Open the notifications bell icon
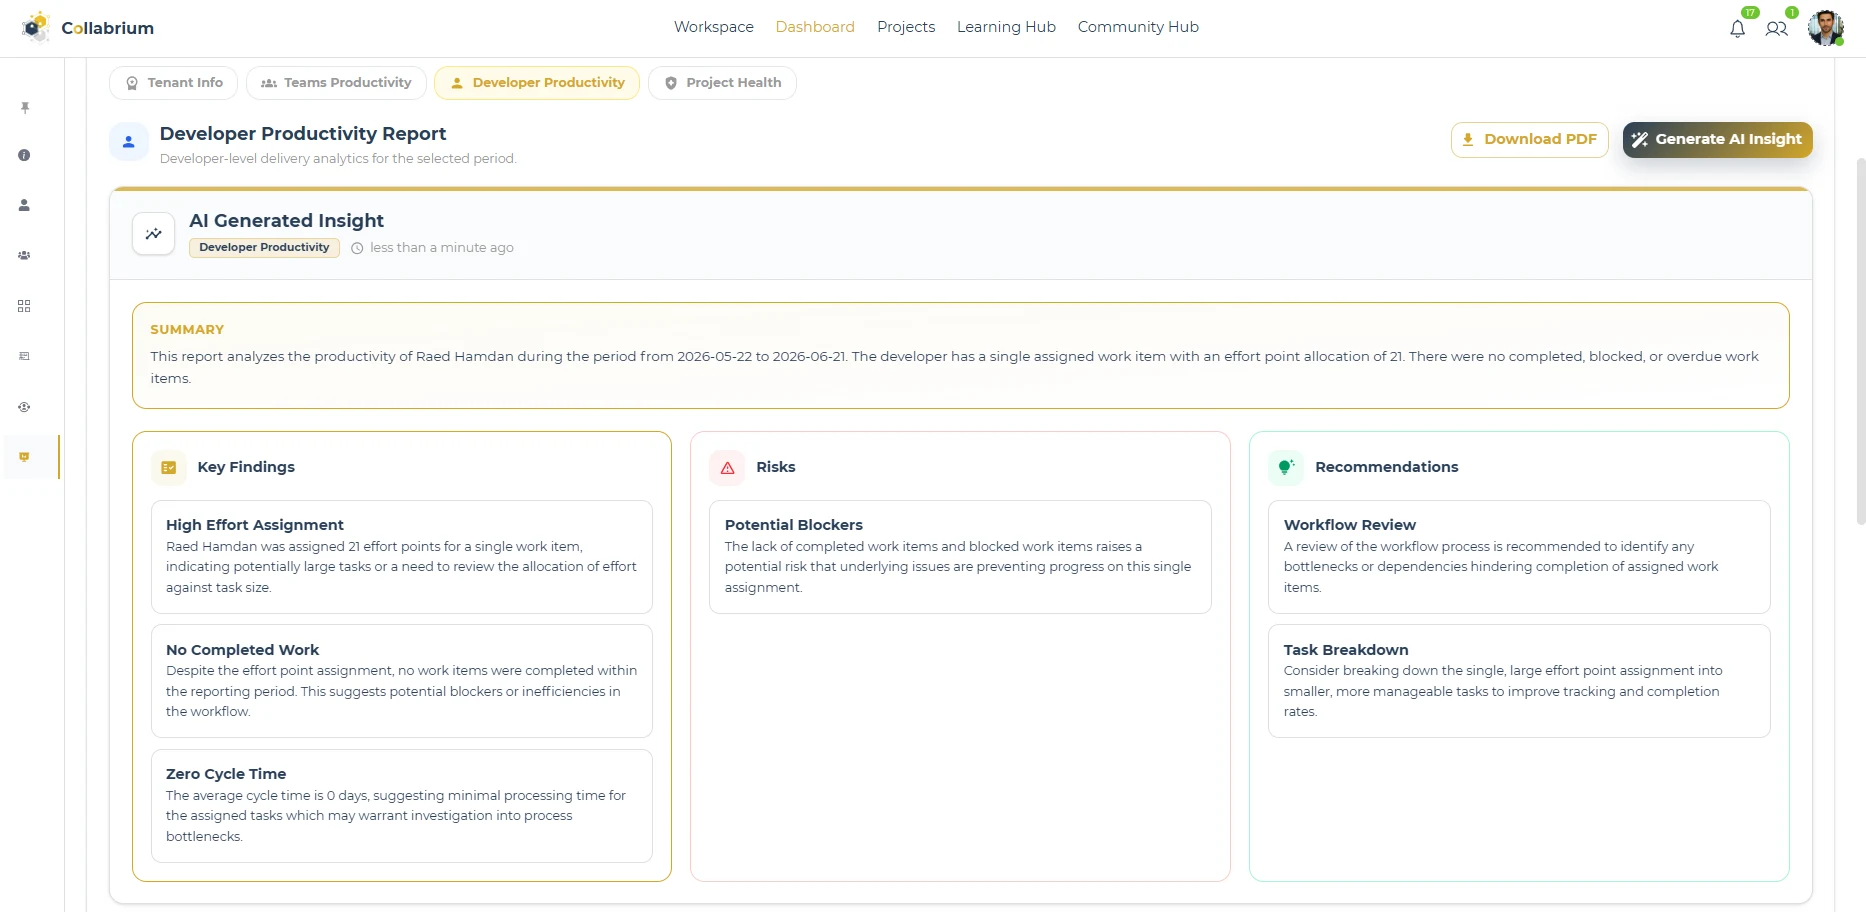The height and width of the screenshot is (912, 1866). pos(1738,29)
